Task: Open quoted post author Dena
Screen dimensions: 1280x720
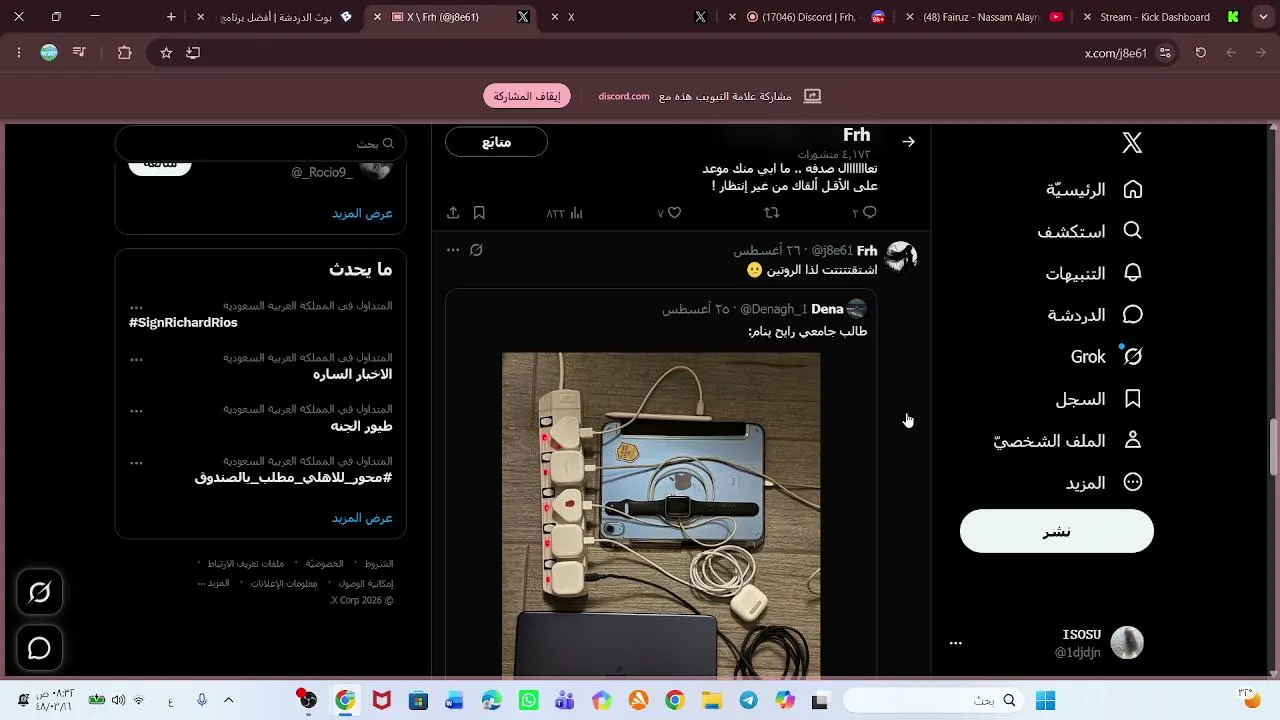Action: tap(827, 309)
